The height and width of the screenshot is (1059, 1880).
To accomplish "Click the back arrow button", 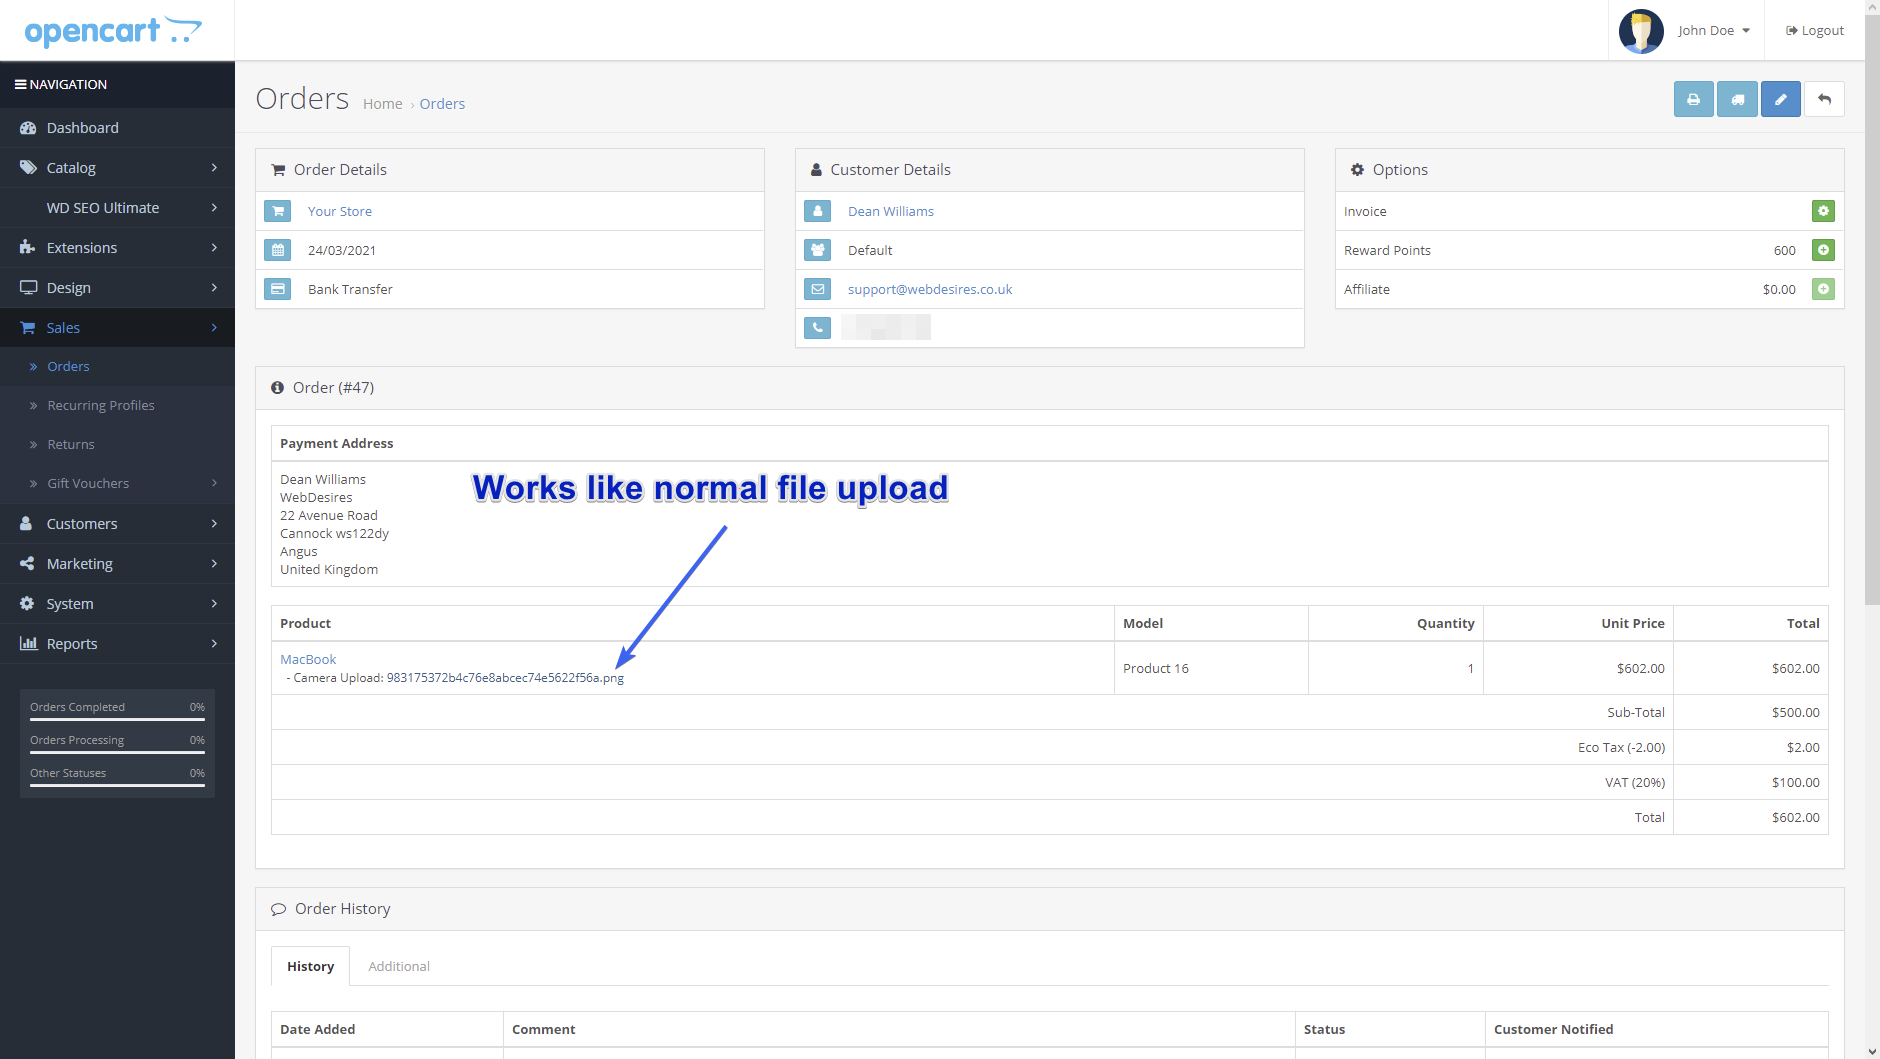I will (1824, 99).
